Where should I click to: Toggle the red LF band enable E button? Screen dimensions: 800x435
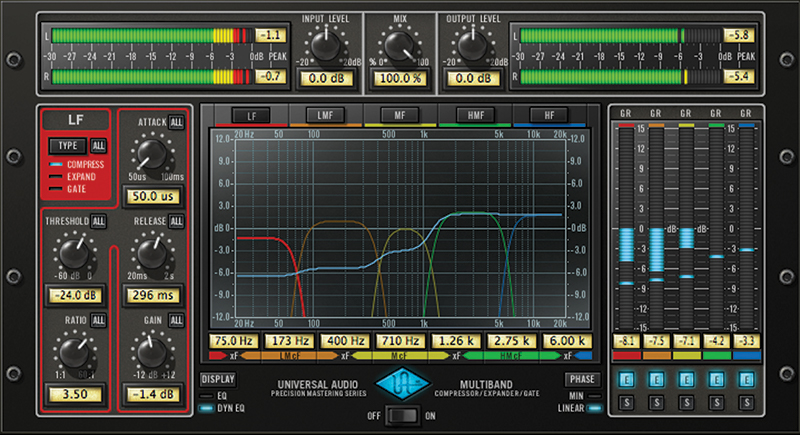coord(626,380)
